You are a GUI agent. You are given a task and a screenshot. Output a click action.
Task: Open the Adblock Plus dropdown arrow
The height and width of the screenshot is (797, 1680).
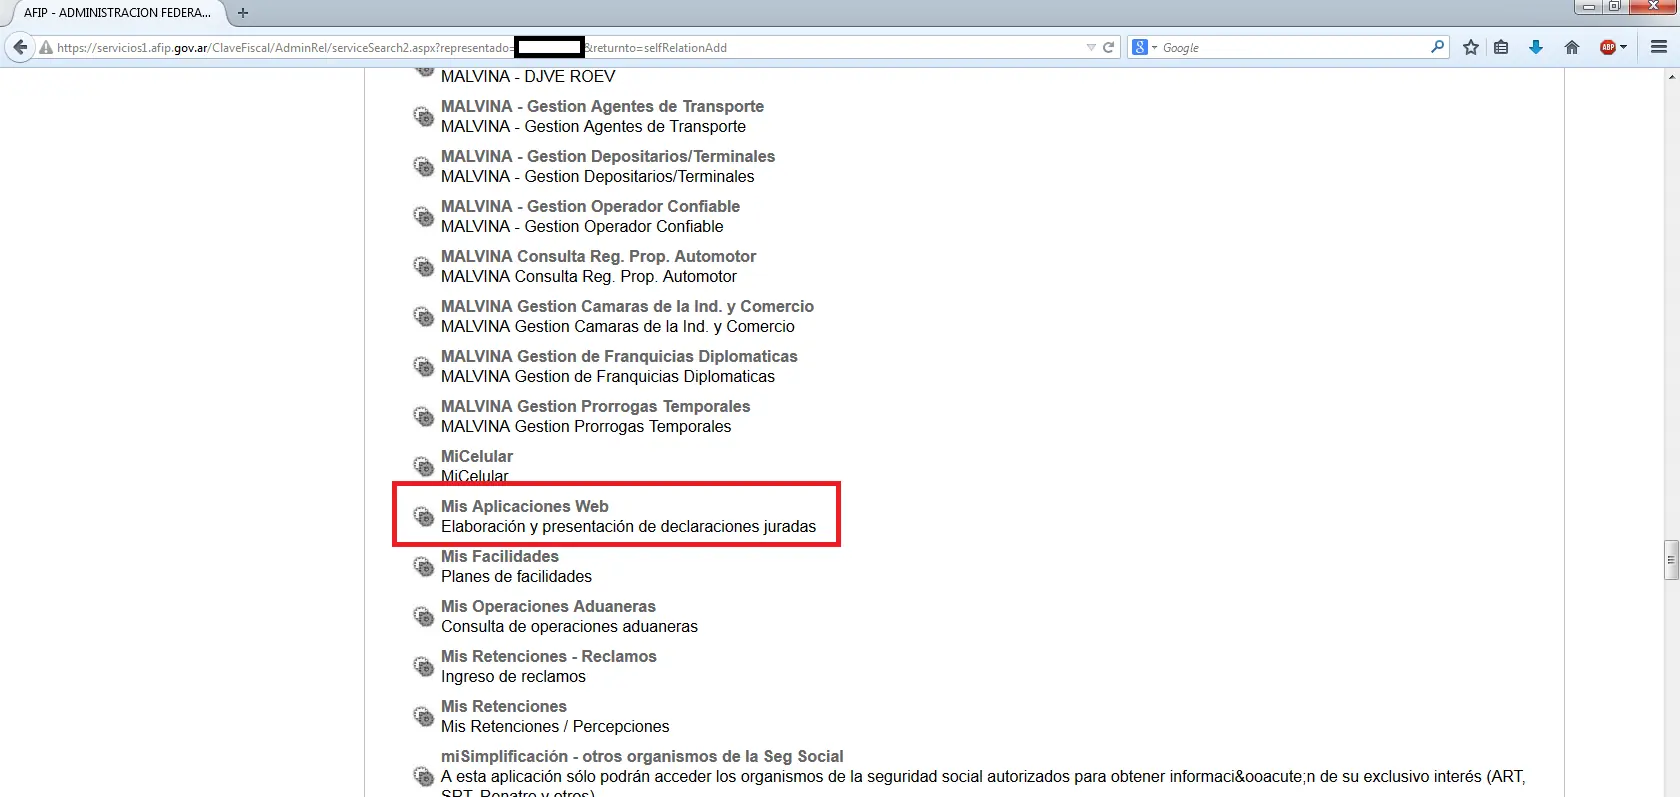[1623, 47]
